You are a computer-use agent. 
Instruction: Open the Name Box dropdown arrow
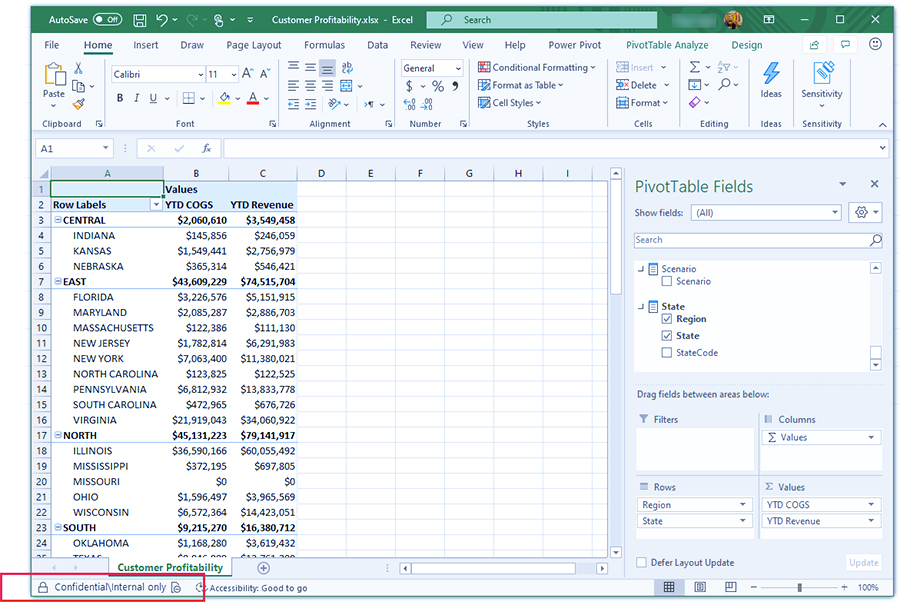coord(106,149)
